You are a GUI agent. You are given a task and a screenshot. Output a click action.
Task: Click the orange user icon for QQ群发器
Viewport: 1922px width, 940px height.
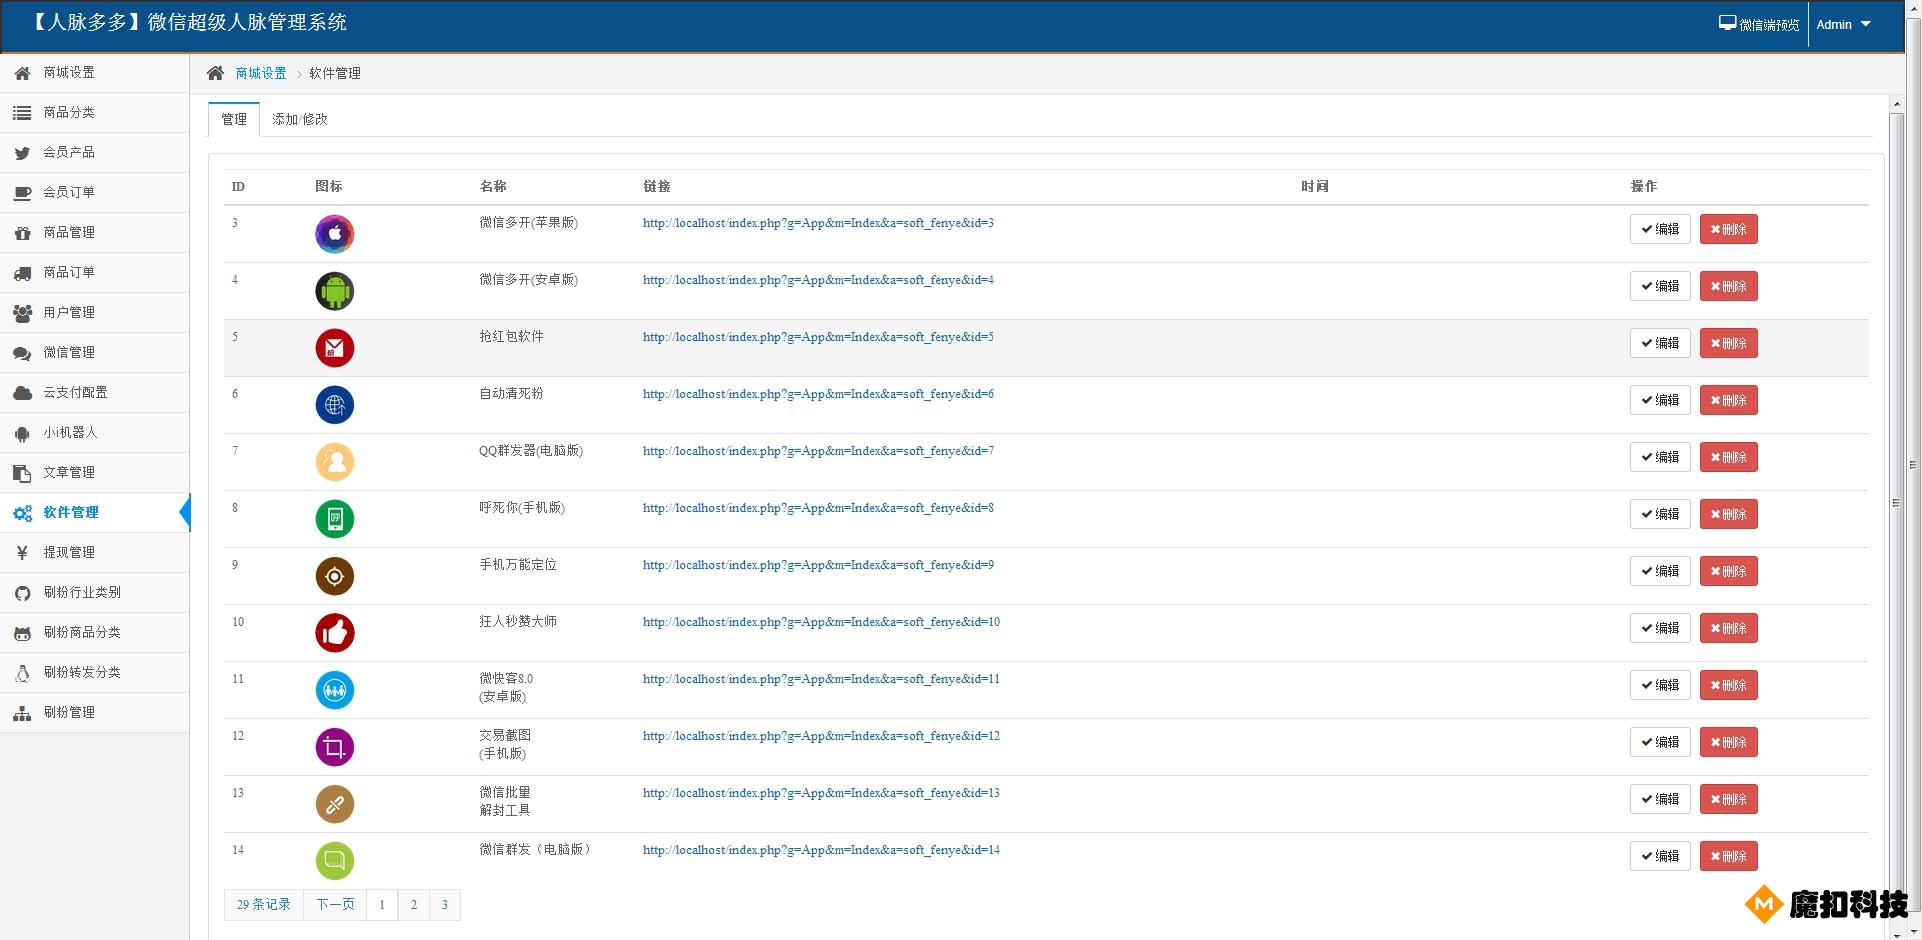point(335,462)
